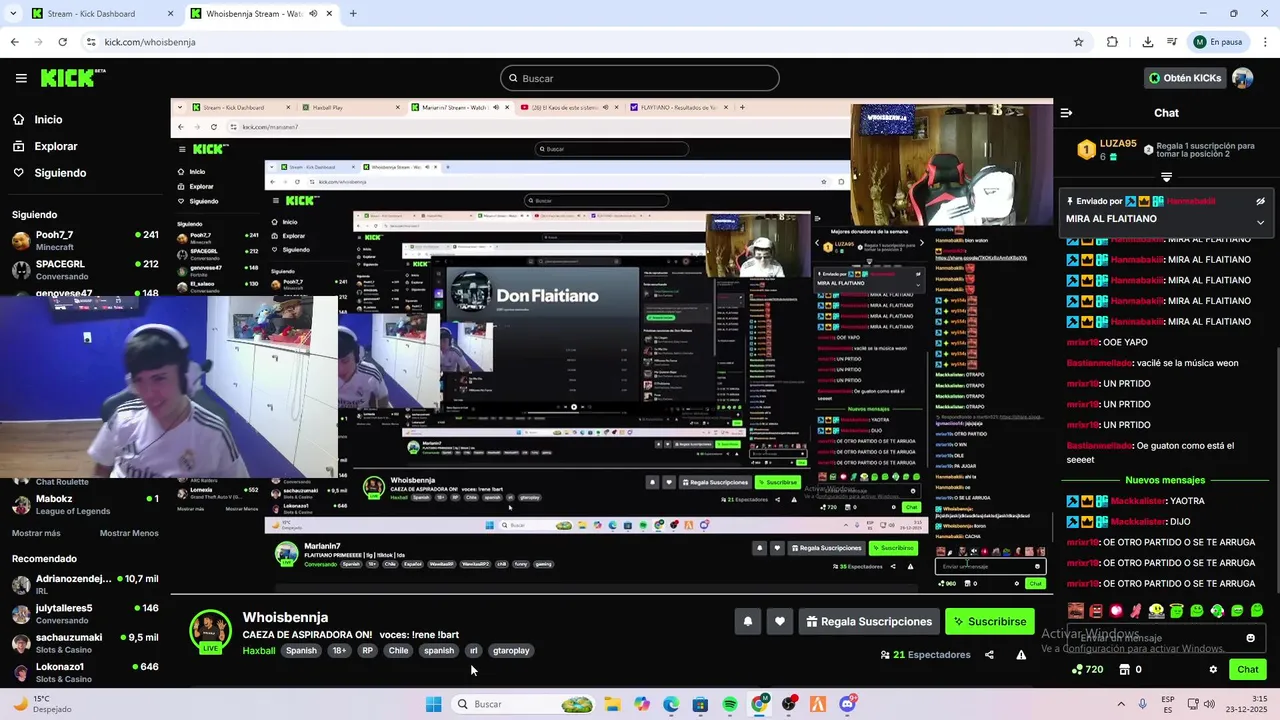Open sachauzumaki recommended channel
This screenshot has width=1280, height=720.
pos(85,643)
